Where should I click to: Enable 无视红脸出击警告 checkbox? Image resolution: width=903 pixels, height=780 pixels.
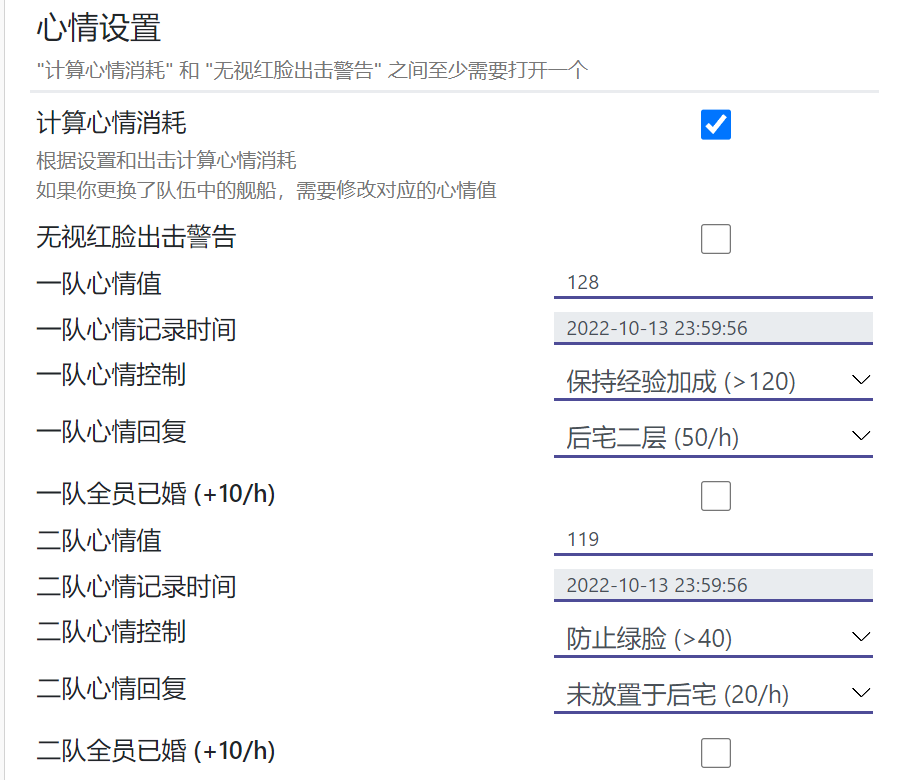(x=716, y=239)
